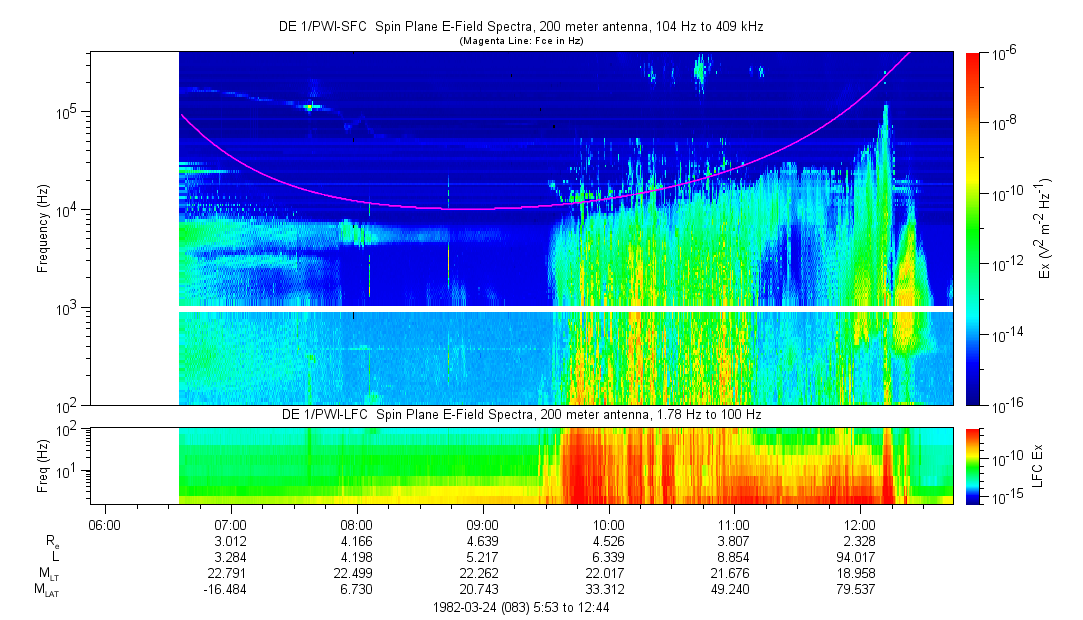
Task: Click the MLT value 22.017
Action: coord(605,573)
